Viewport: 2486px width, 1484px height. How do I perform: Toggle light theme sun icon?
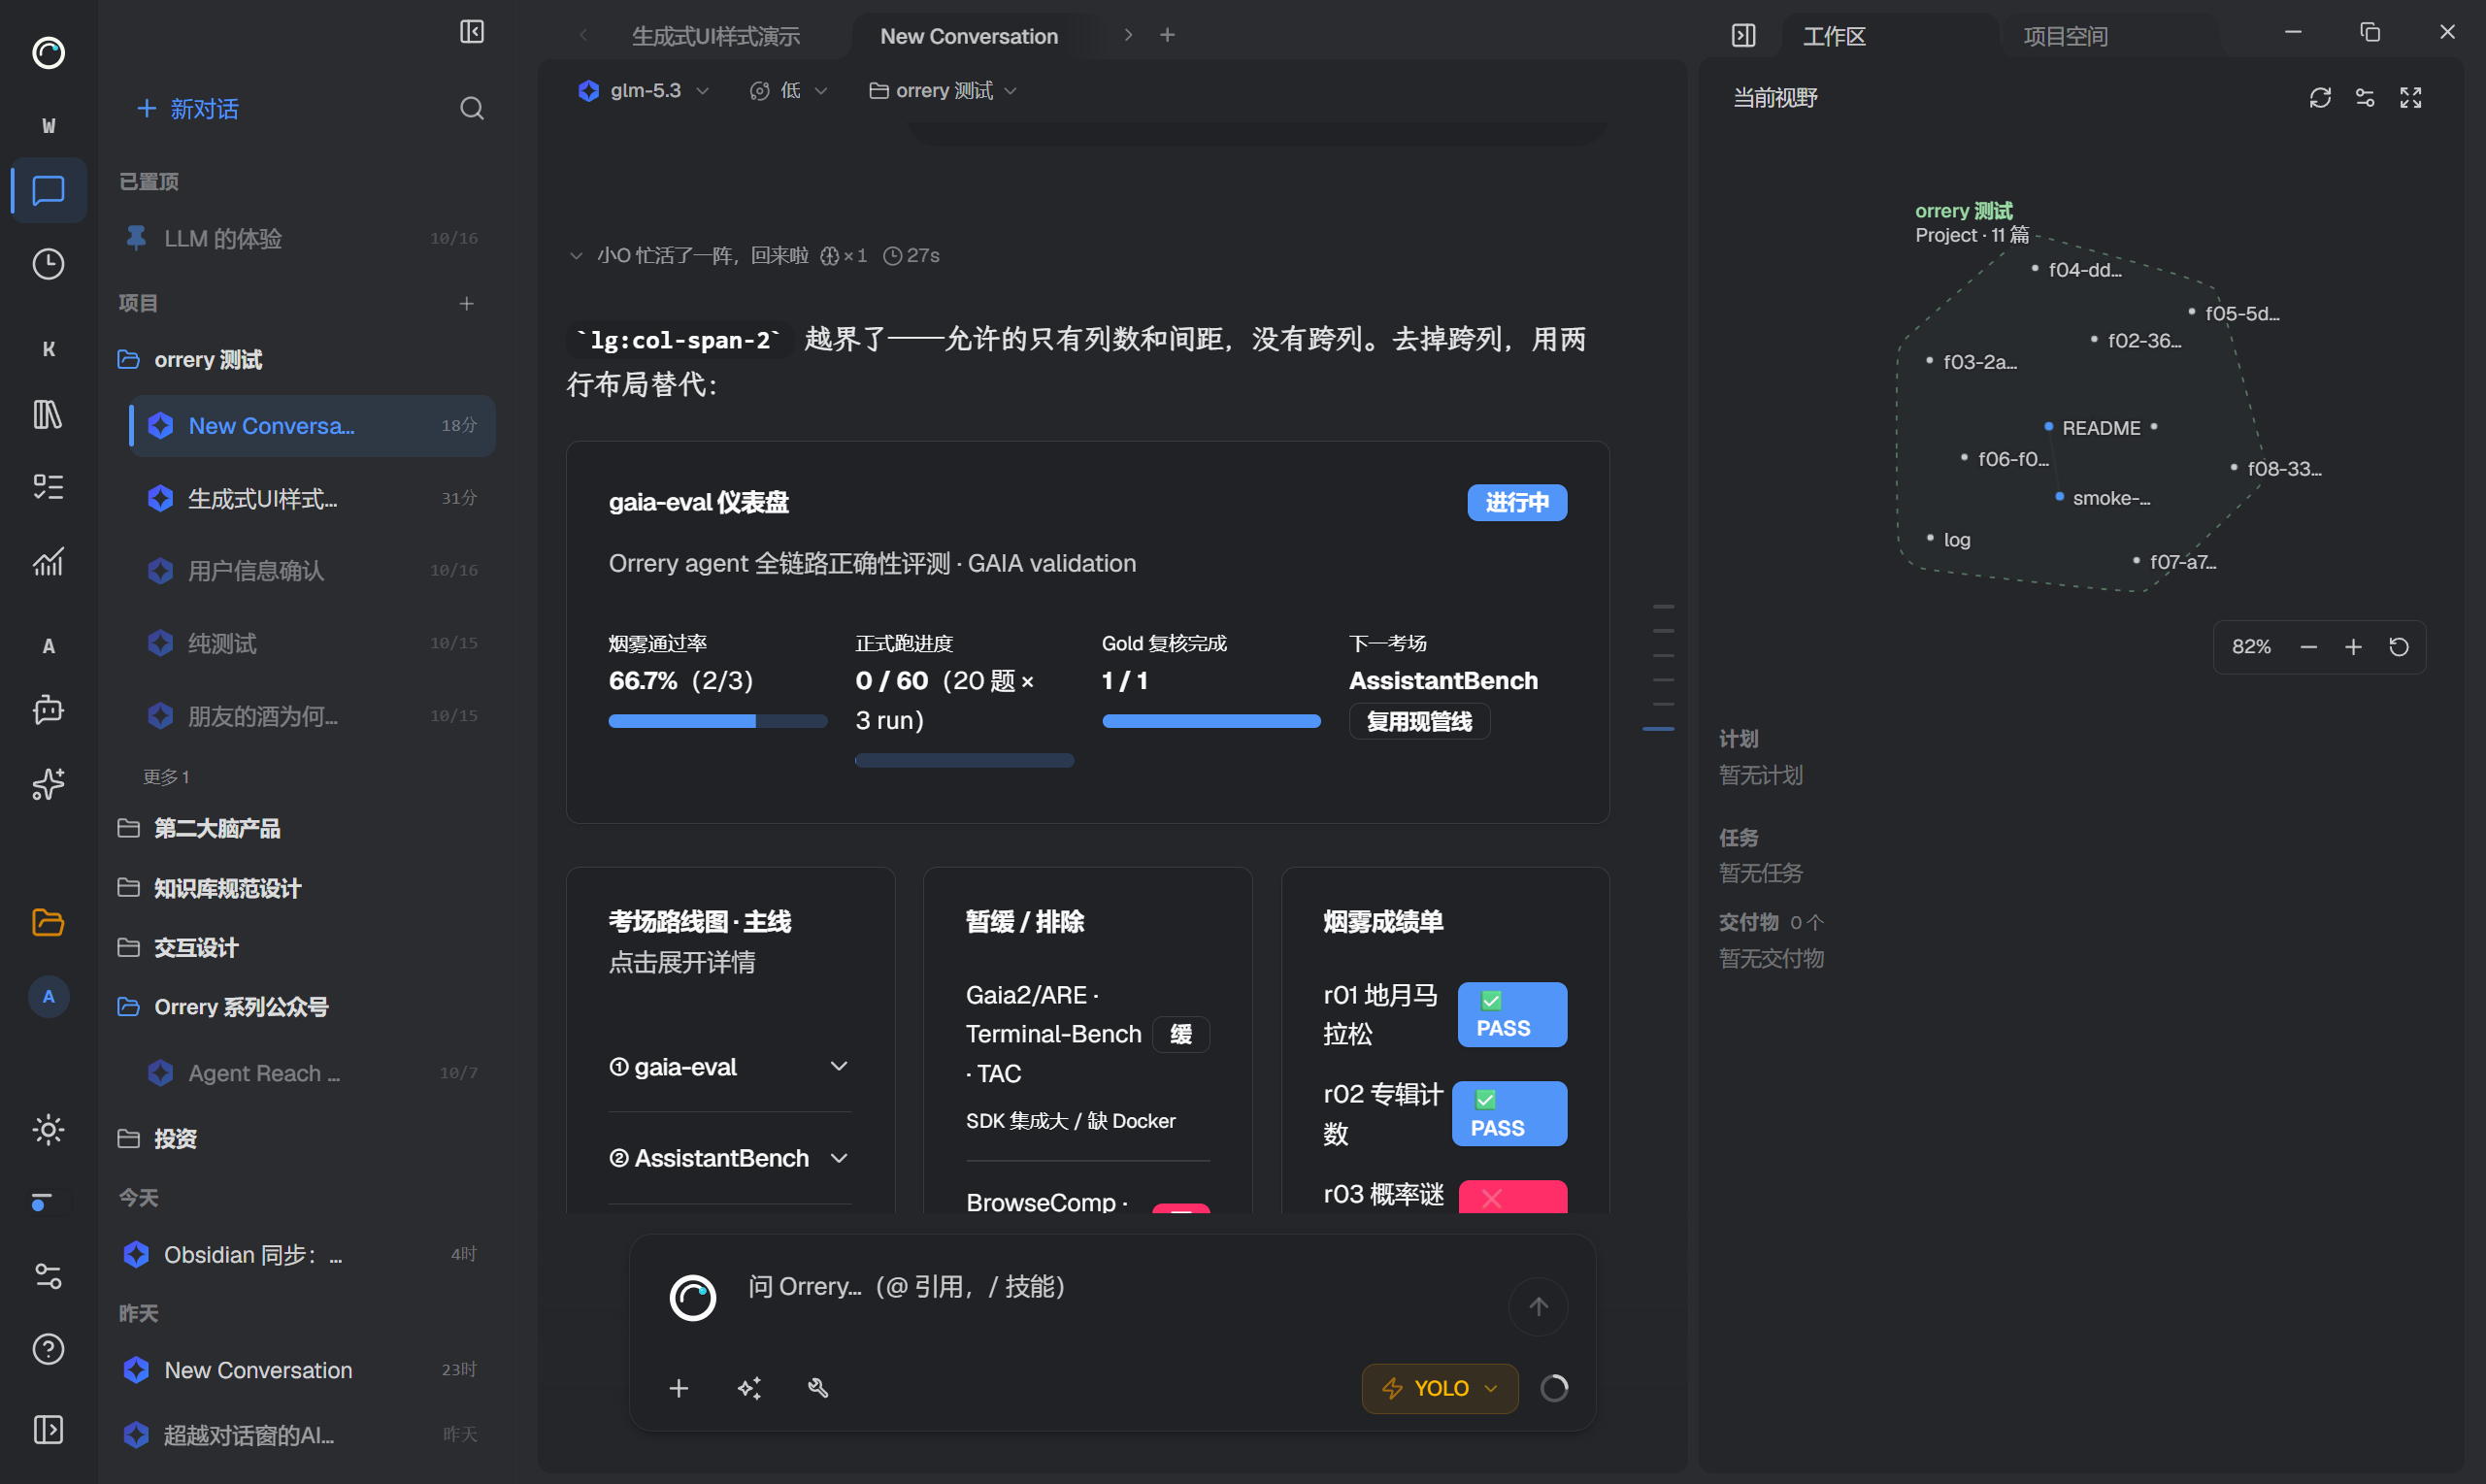(x=48, y=1130)
